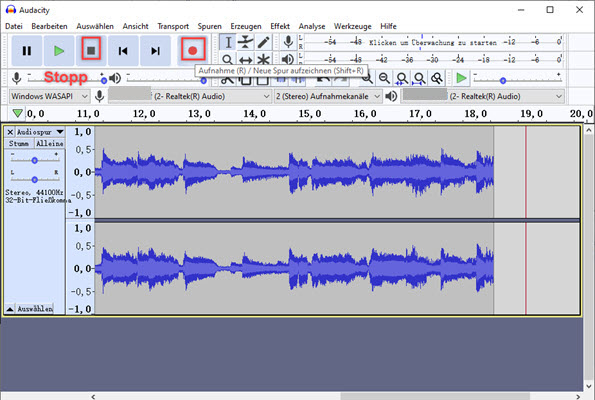Screen dimensions: 595x400
Task: Open the Hilfe menu
Action: (388, 26)
